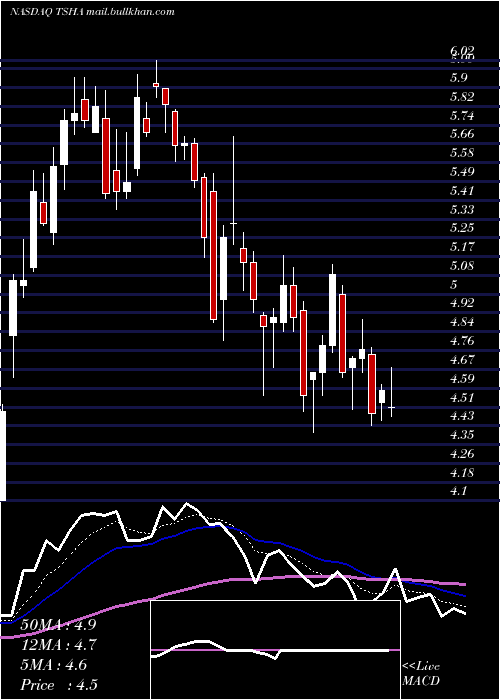
Task: Click the NASDAQ TSHA mail.bullkhan.com title text
Action: (92, 12)
